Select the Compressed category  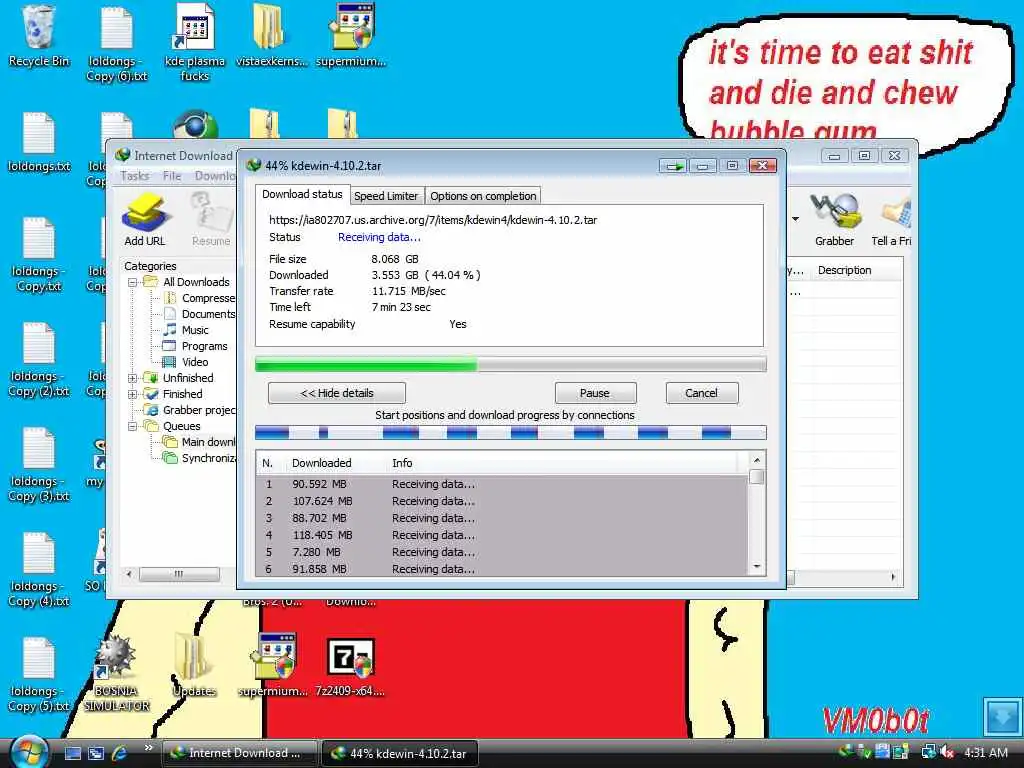[200, 298]
